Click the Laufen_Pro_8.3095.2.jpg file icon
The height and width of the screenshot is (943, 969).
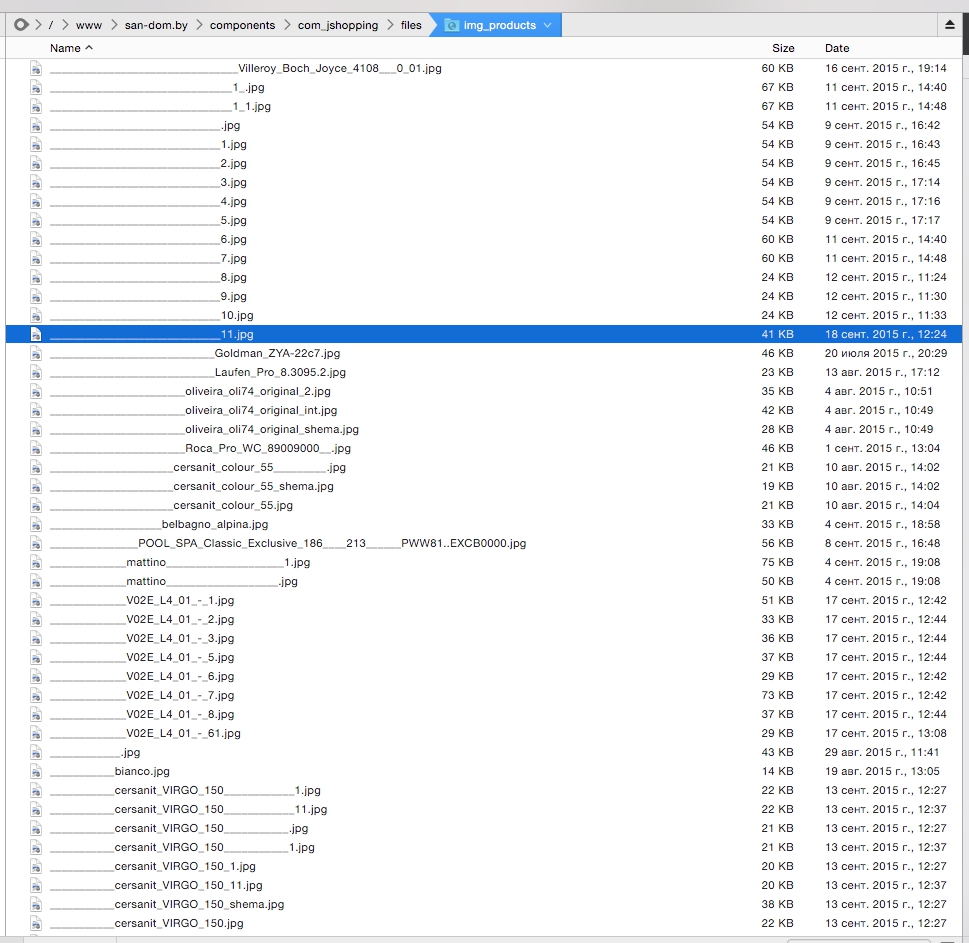coord(36,373)
